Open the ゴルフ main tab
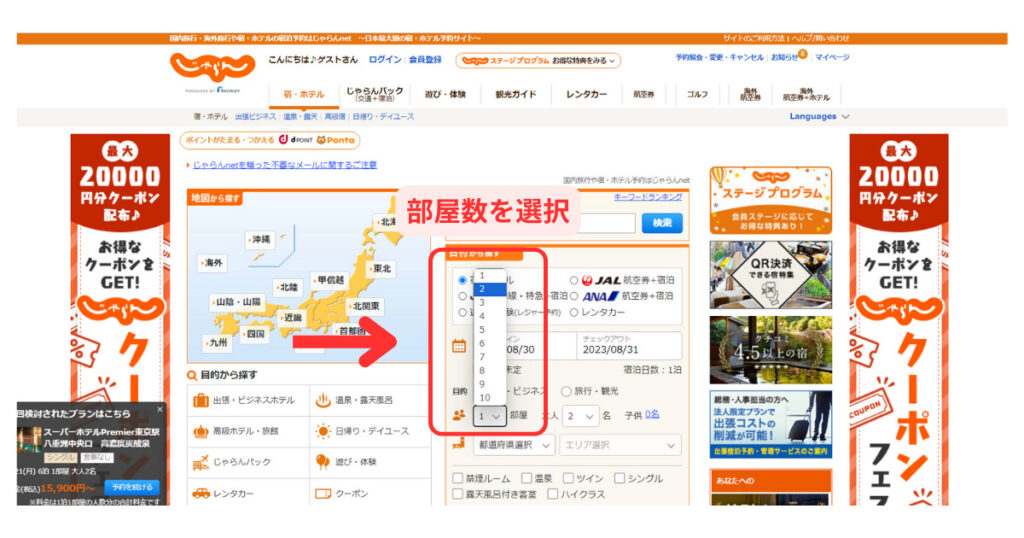The height and width of the screenshot is (538, 1024). click(697, 95)
